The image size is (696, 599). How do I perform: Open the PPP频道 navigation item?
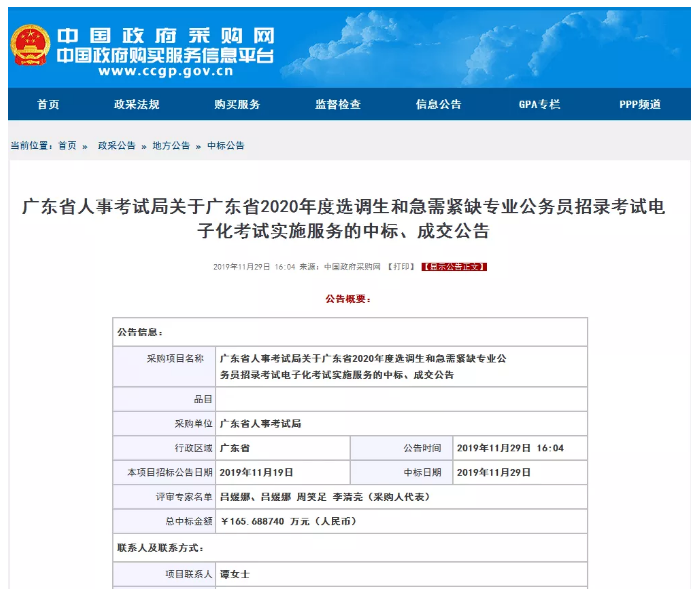640,104
